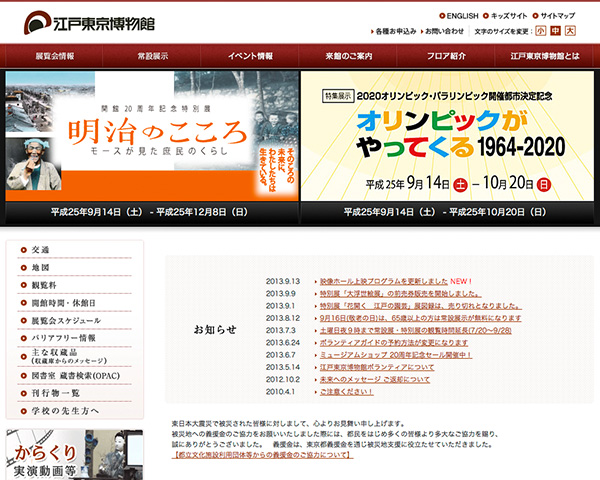Screen dimensions: 600x480
Task: Set text size to small (小)
Action: coord(541,31)
